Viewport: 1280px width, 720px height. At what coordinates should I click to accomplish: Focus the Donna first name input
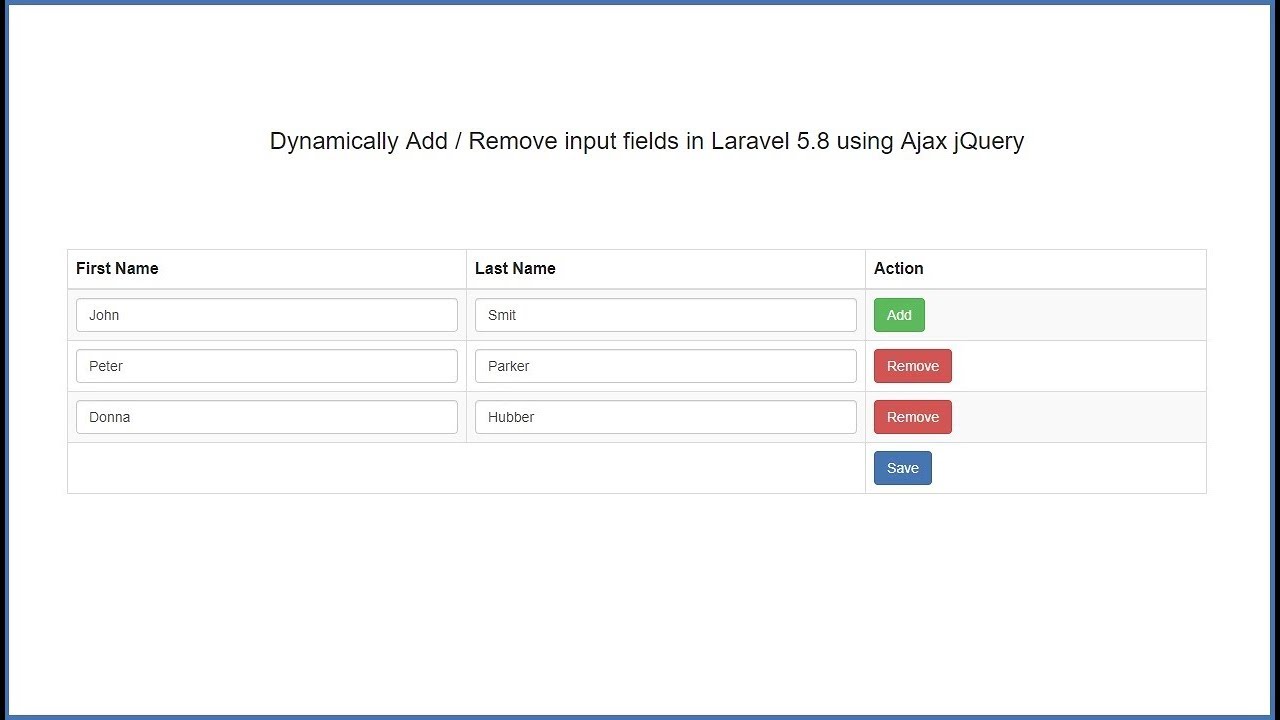click(x=266, y=417)
